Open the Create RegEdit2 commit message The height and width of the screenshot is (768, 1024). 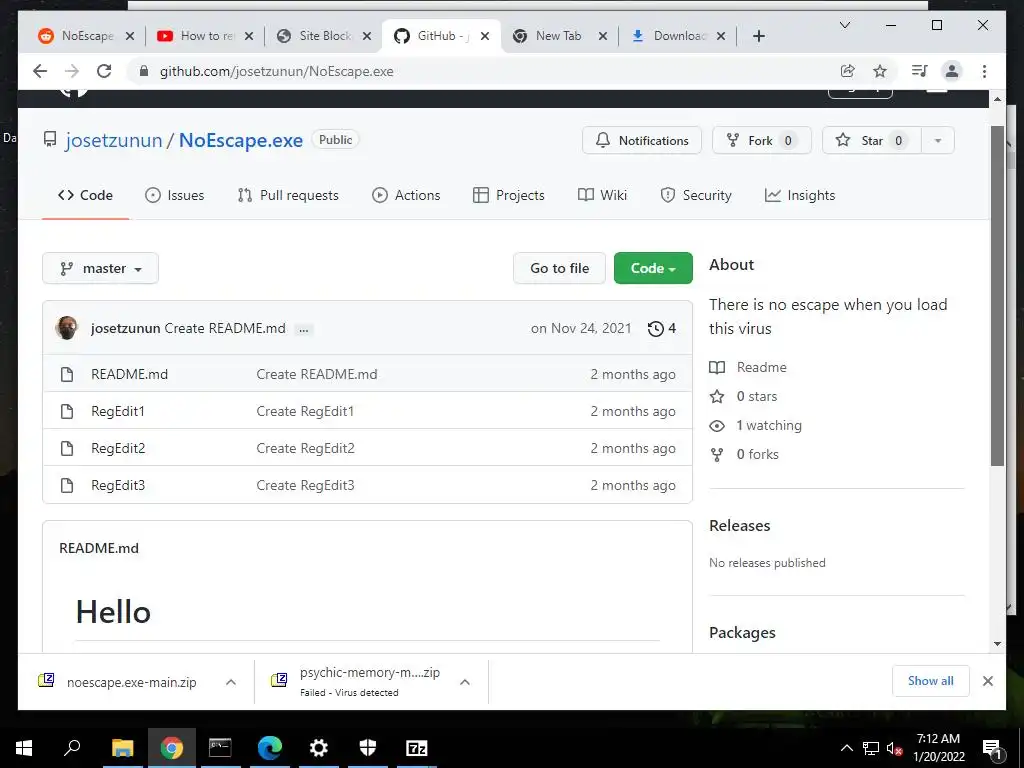tap(305, 449)
